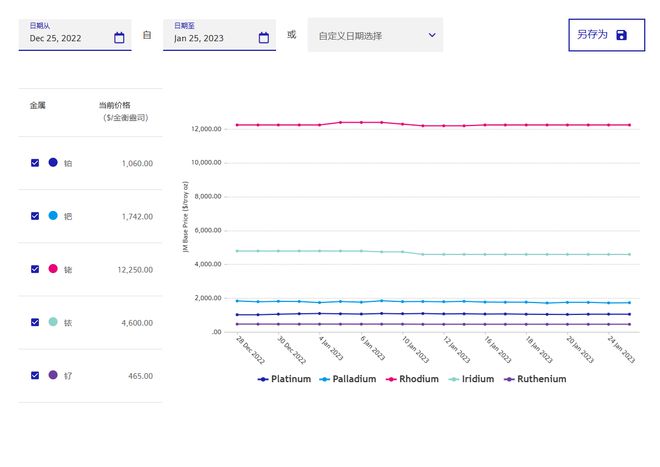Click the 465.00 ruthenium price

pyautogui.click(x=141, y=376)
